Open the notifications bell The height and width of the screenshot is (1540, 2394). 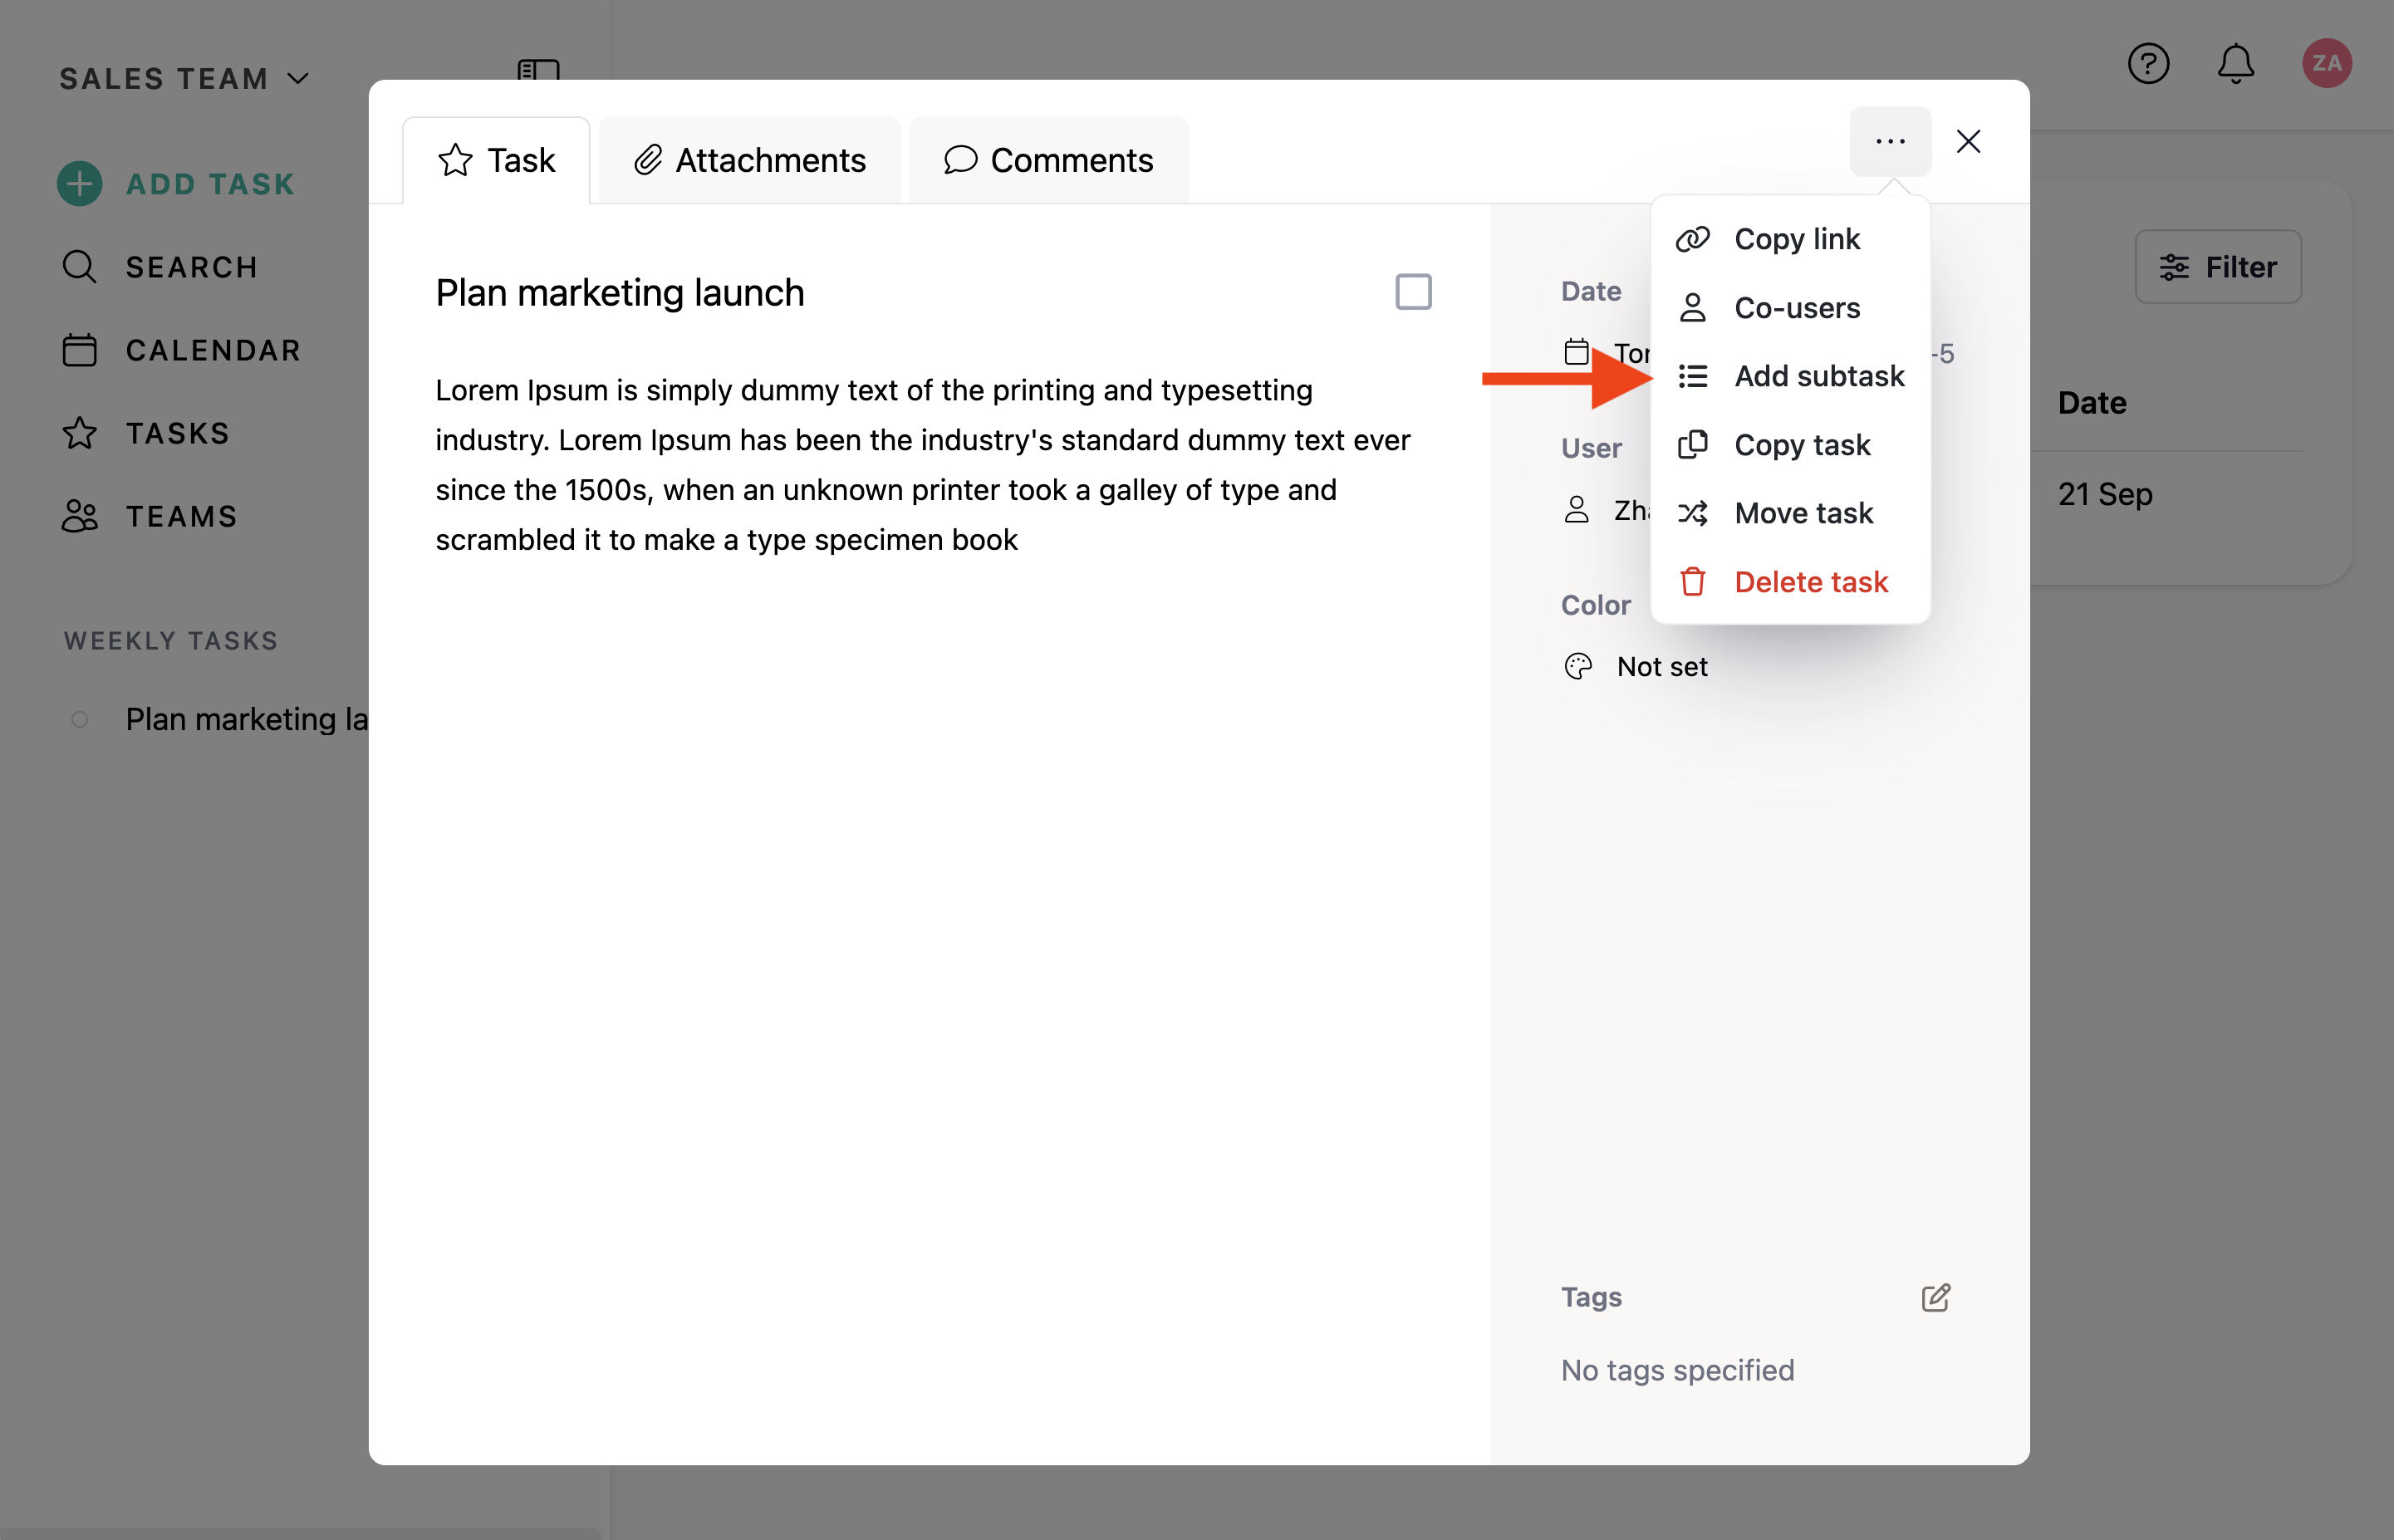2235,64
